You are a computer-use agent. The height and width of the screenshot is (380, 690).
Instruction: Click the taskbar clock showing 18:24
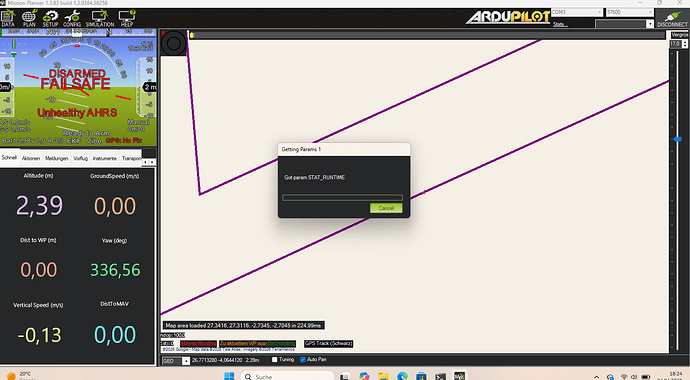(x=675, y=374)
